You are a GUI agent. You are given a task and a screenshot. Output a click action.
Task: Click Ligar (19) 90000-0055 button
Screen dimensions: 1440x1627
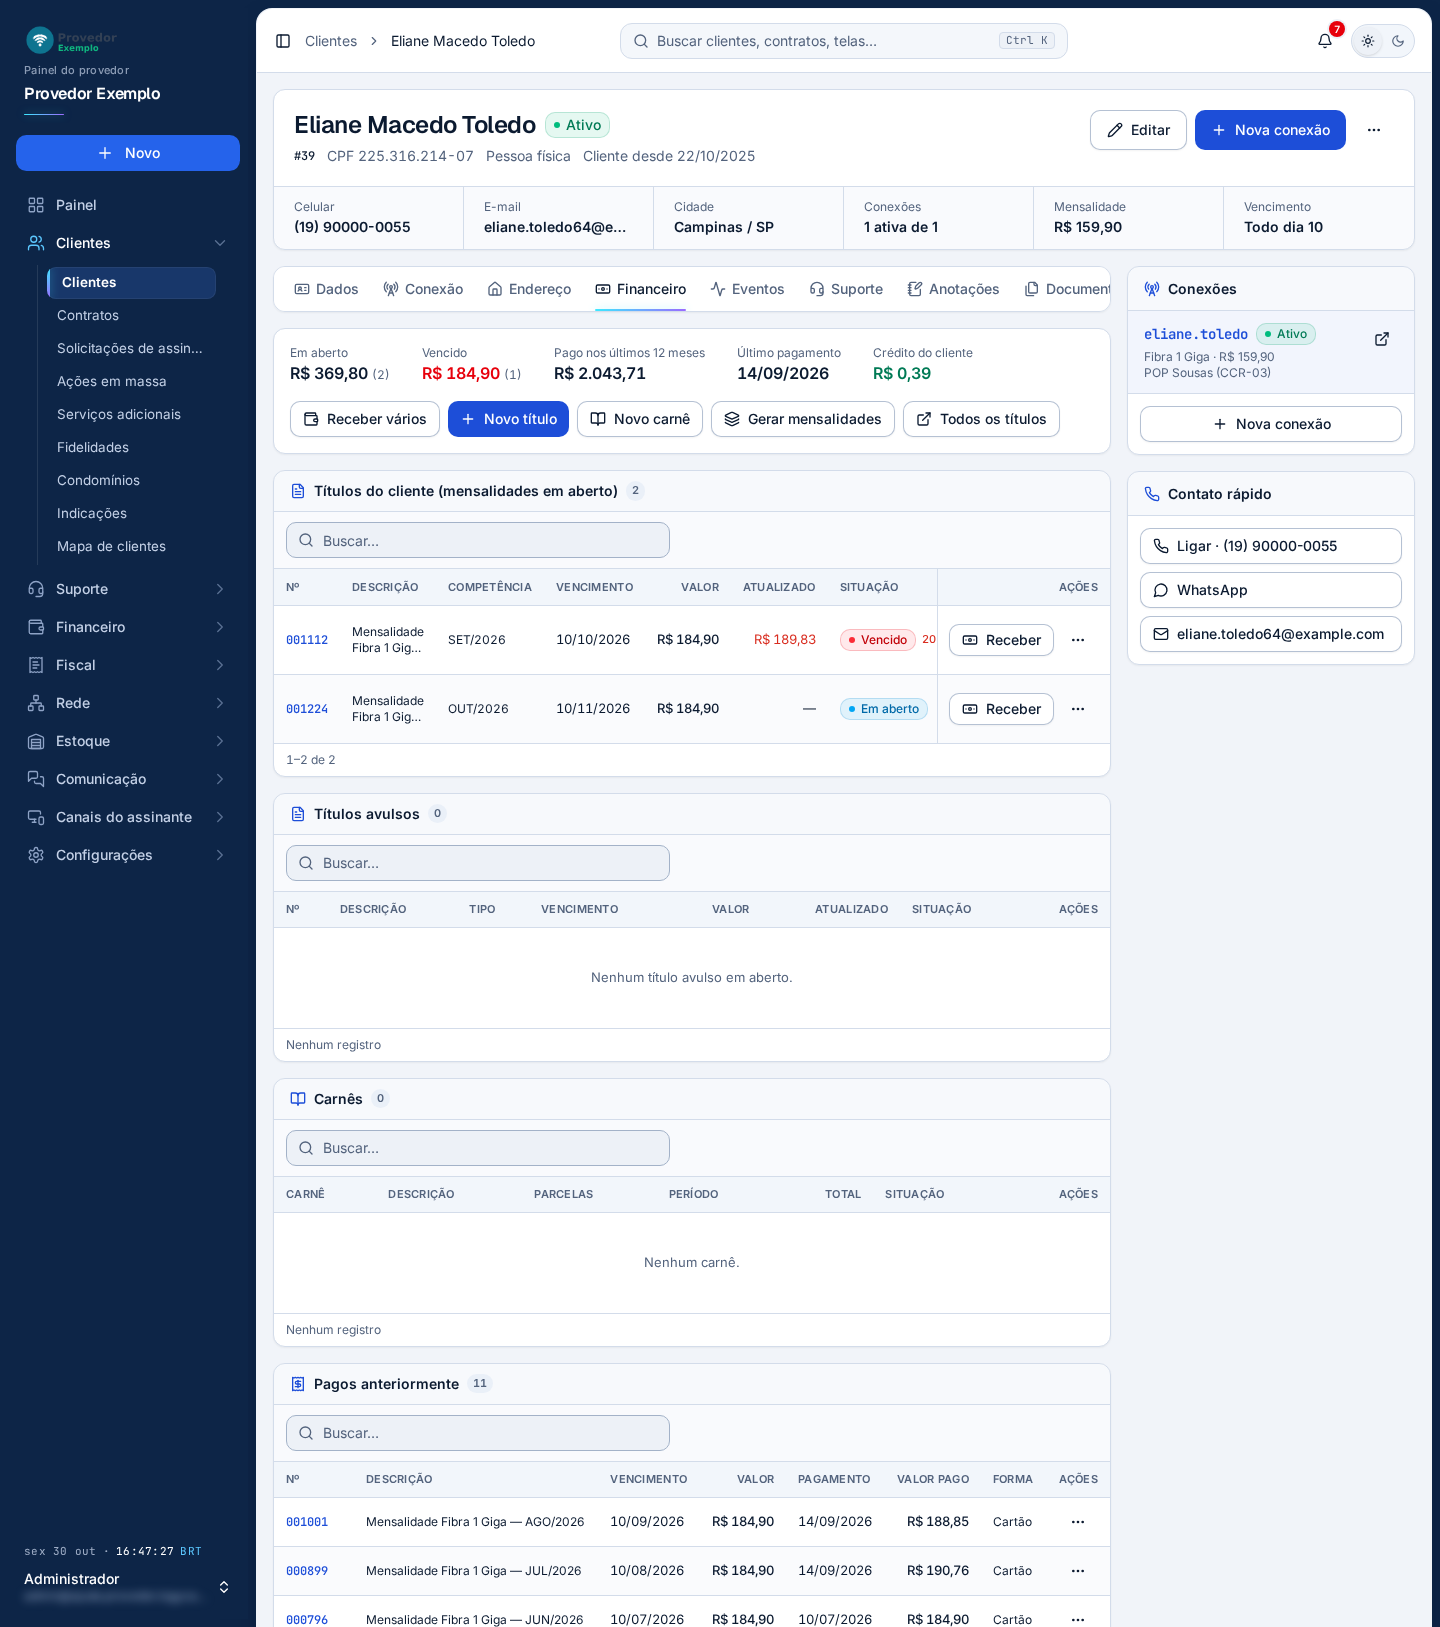pyautogui.click(x=1271, y=546)
